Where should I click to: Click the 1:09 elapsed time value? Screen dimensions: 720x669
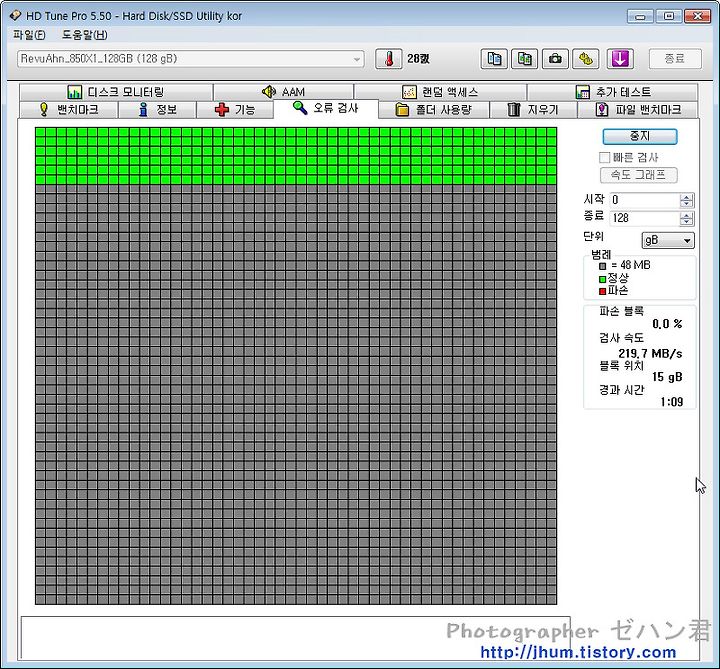[672, 402]
